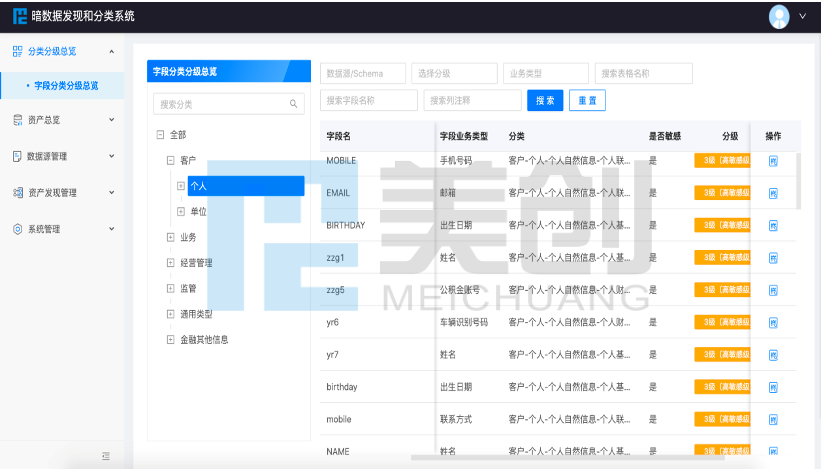Expand 系统管理 menu chevron
Viewport: 822px width, 474px height.
[112, 229]
